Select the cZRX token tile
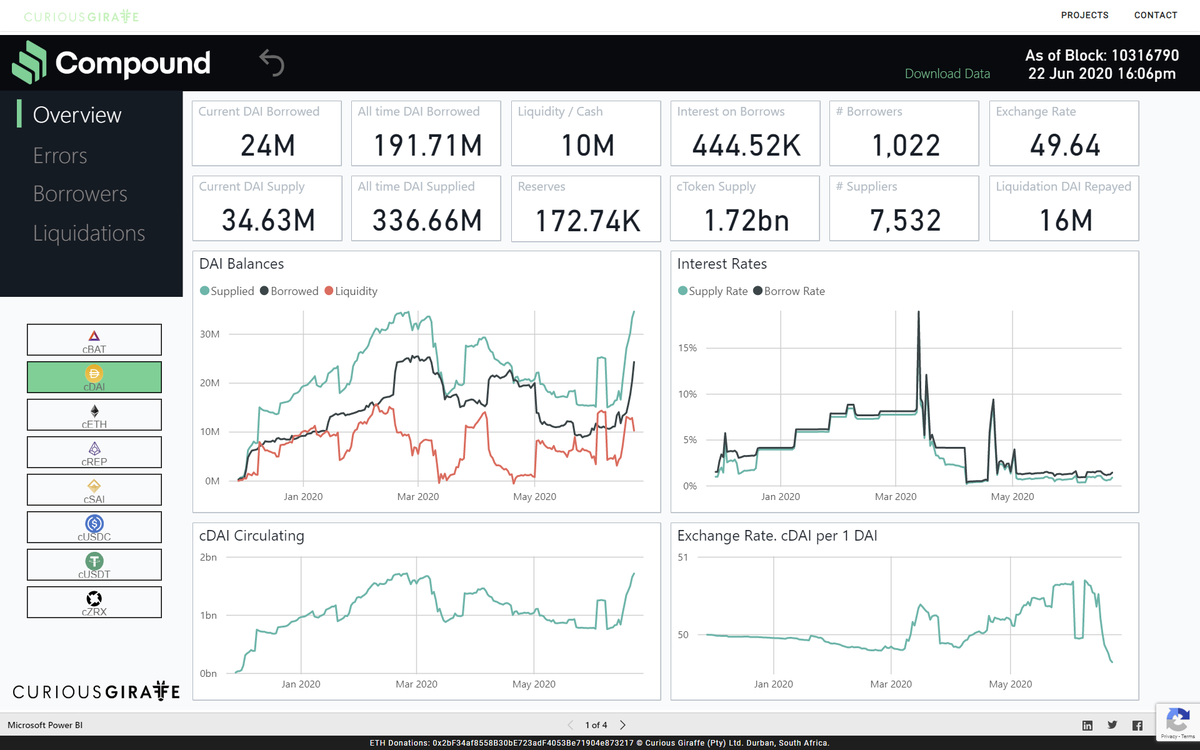This screenshot has width=1200, height=750. 94,602
